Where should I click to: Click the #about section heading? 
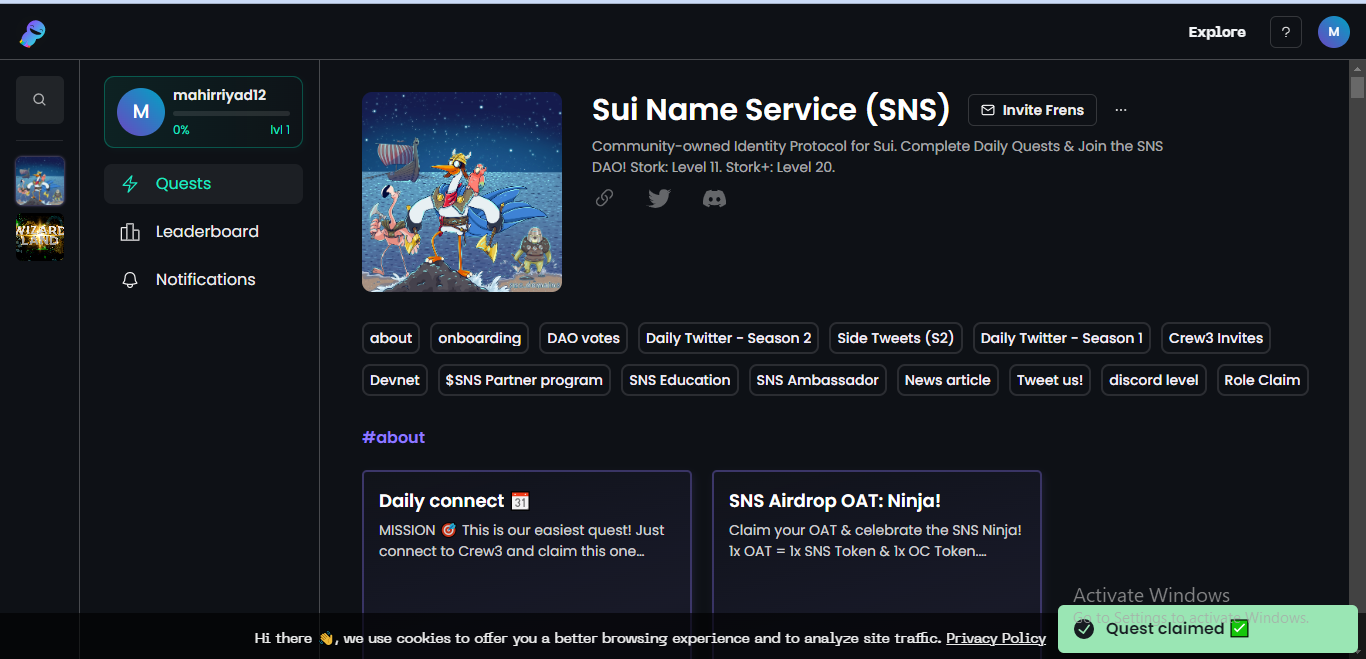(394, 437)
